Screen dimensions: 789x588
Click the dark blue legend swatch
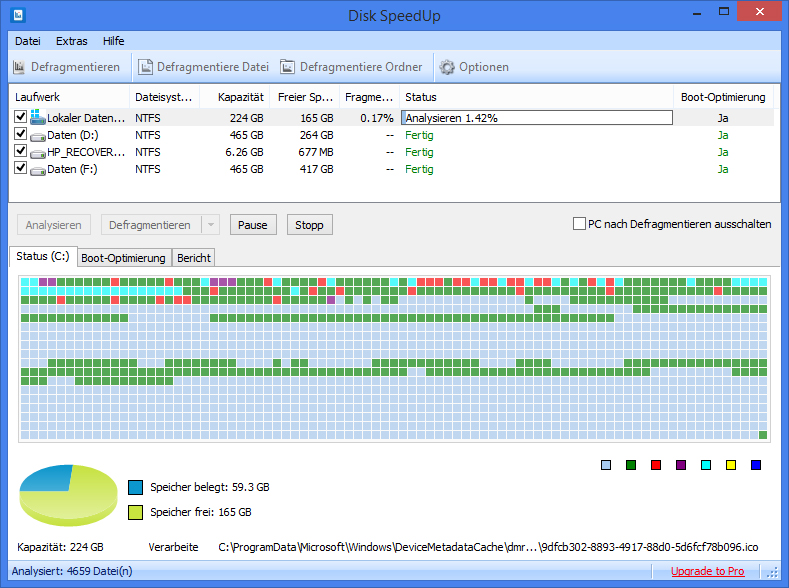(x=756, y=465)
